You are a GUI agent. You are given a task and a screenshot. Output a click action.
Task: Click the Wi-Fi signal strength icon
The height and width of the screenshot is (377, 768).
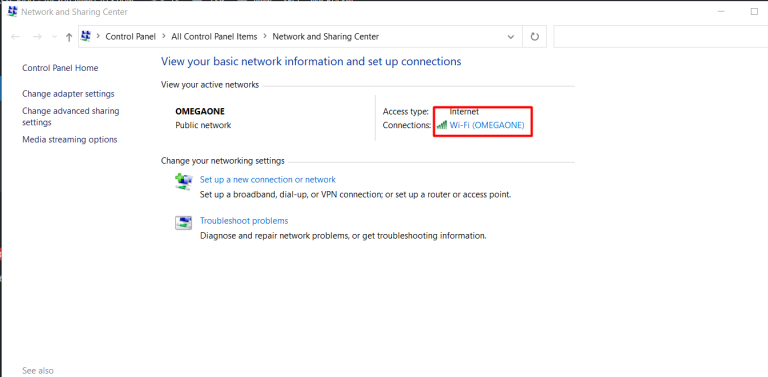(x=442, y=125)
